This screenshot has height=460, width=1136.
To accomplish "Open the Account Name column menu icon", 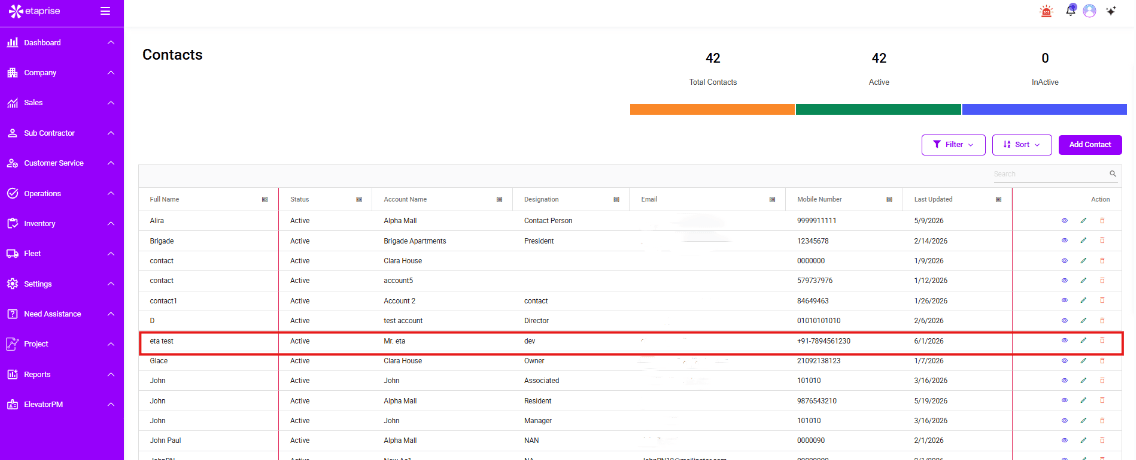I will pyautogui.click(x=499, y=199).
